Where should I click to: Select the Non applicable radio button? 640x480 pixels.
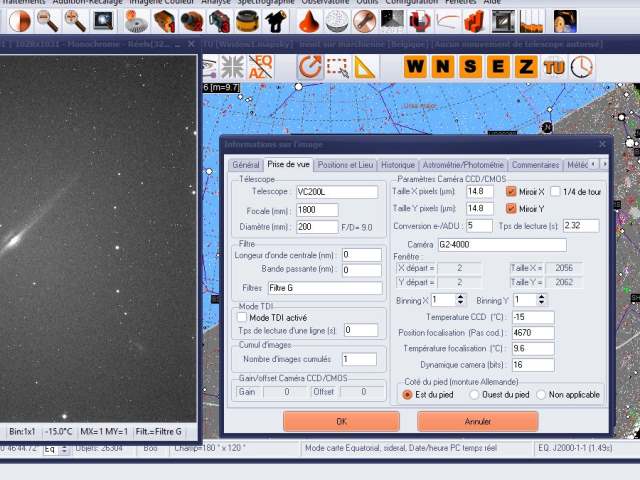(541, 394)
